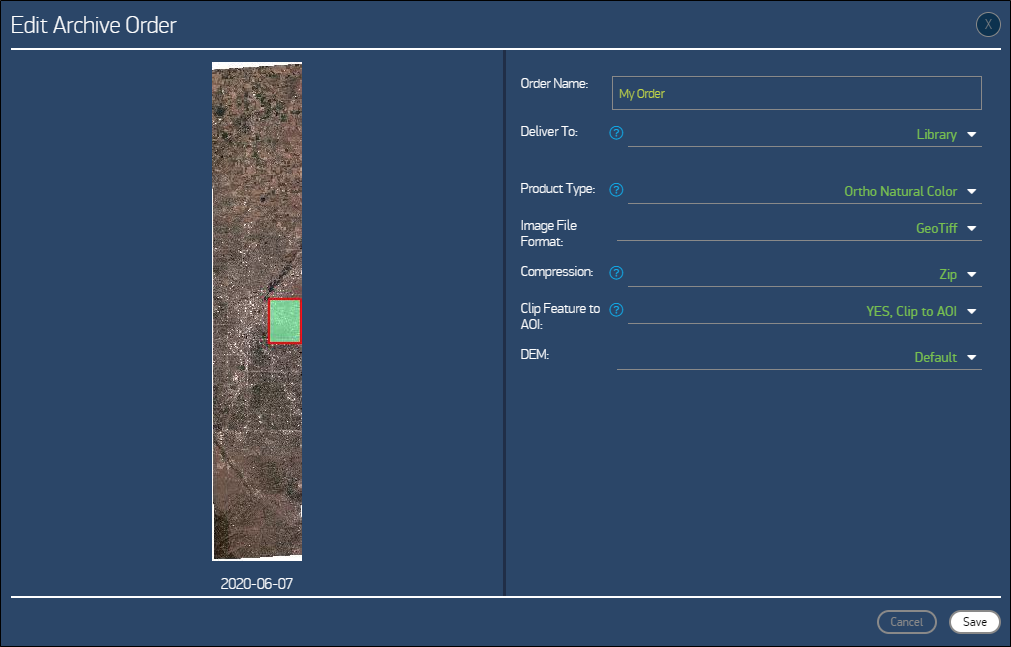Click the Library value
This screenshot has width=1011, height=647.
point(936,134)
